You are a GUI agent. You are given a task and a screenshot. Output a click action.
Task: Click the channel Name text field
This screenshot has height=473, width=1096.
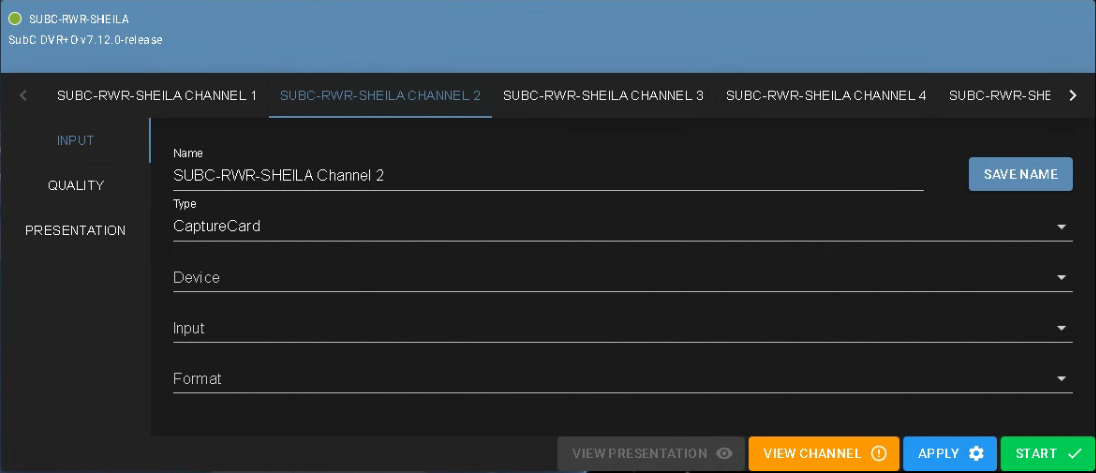click(x=547, y=176)
